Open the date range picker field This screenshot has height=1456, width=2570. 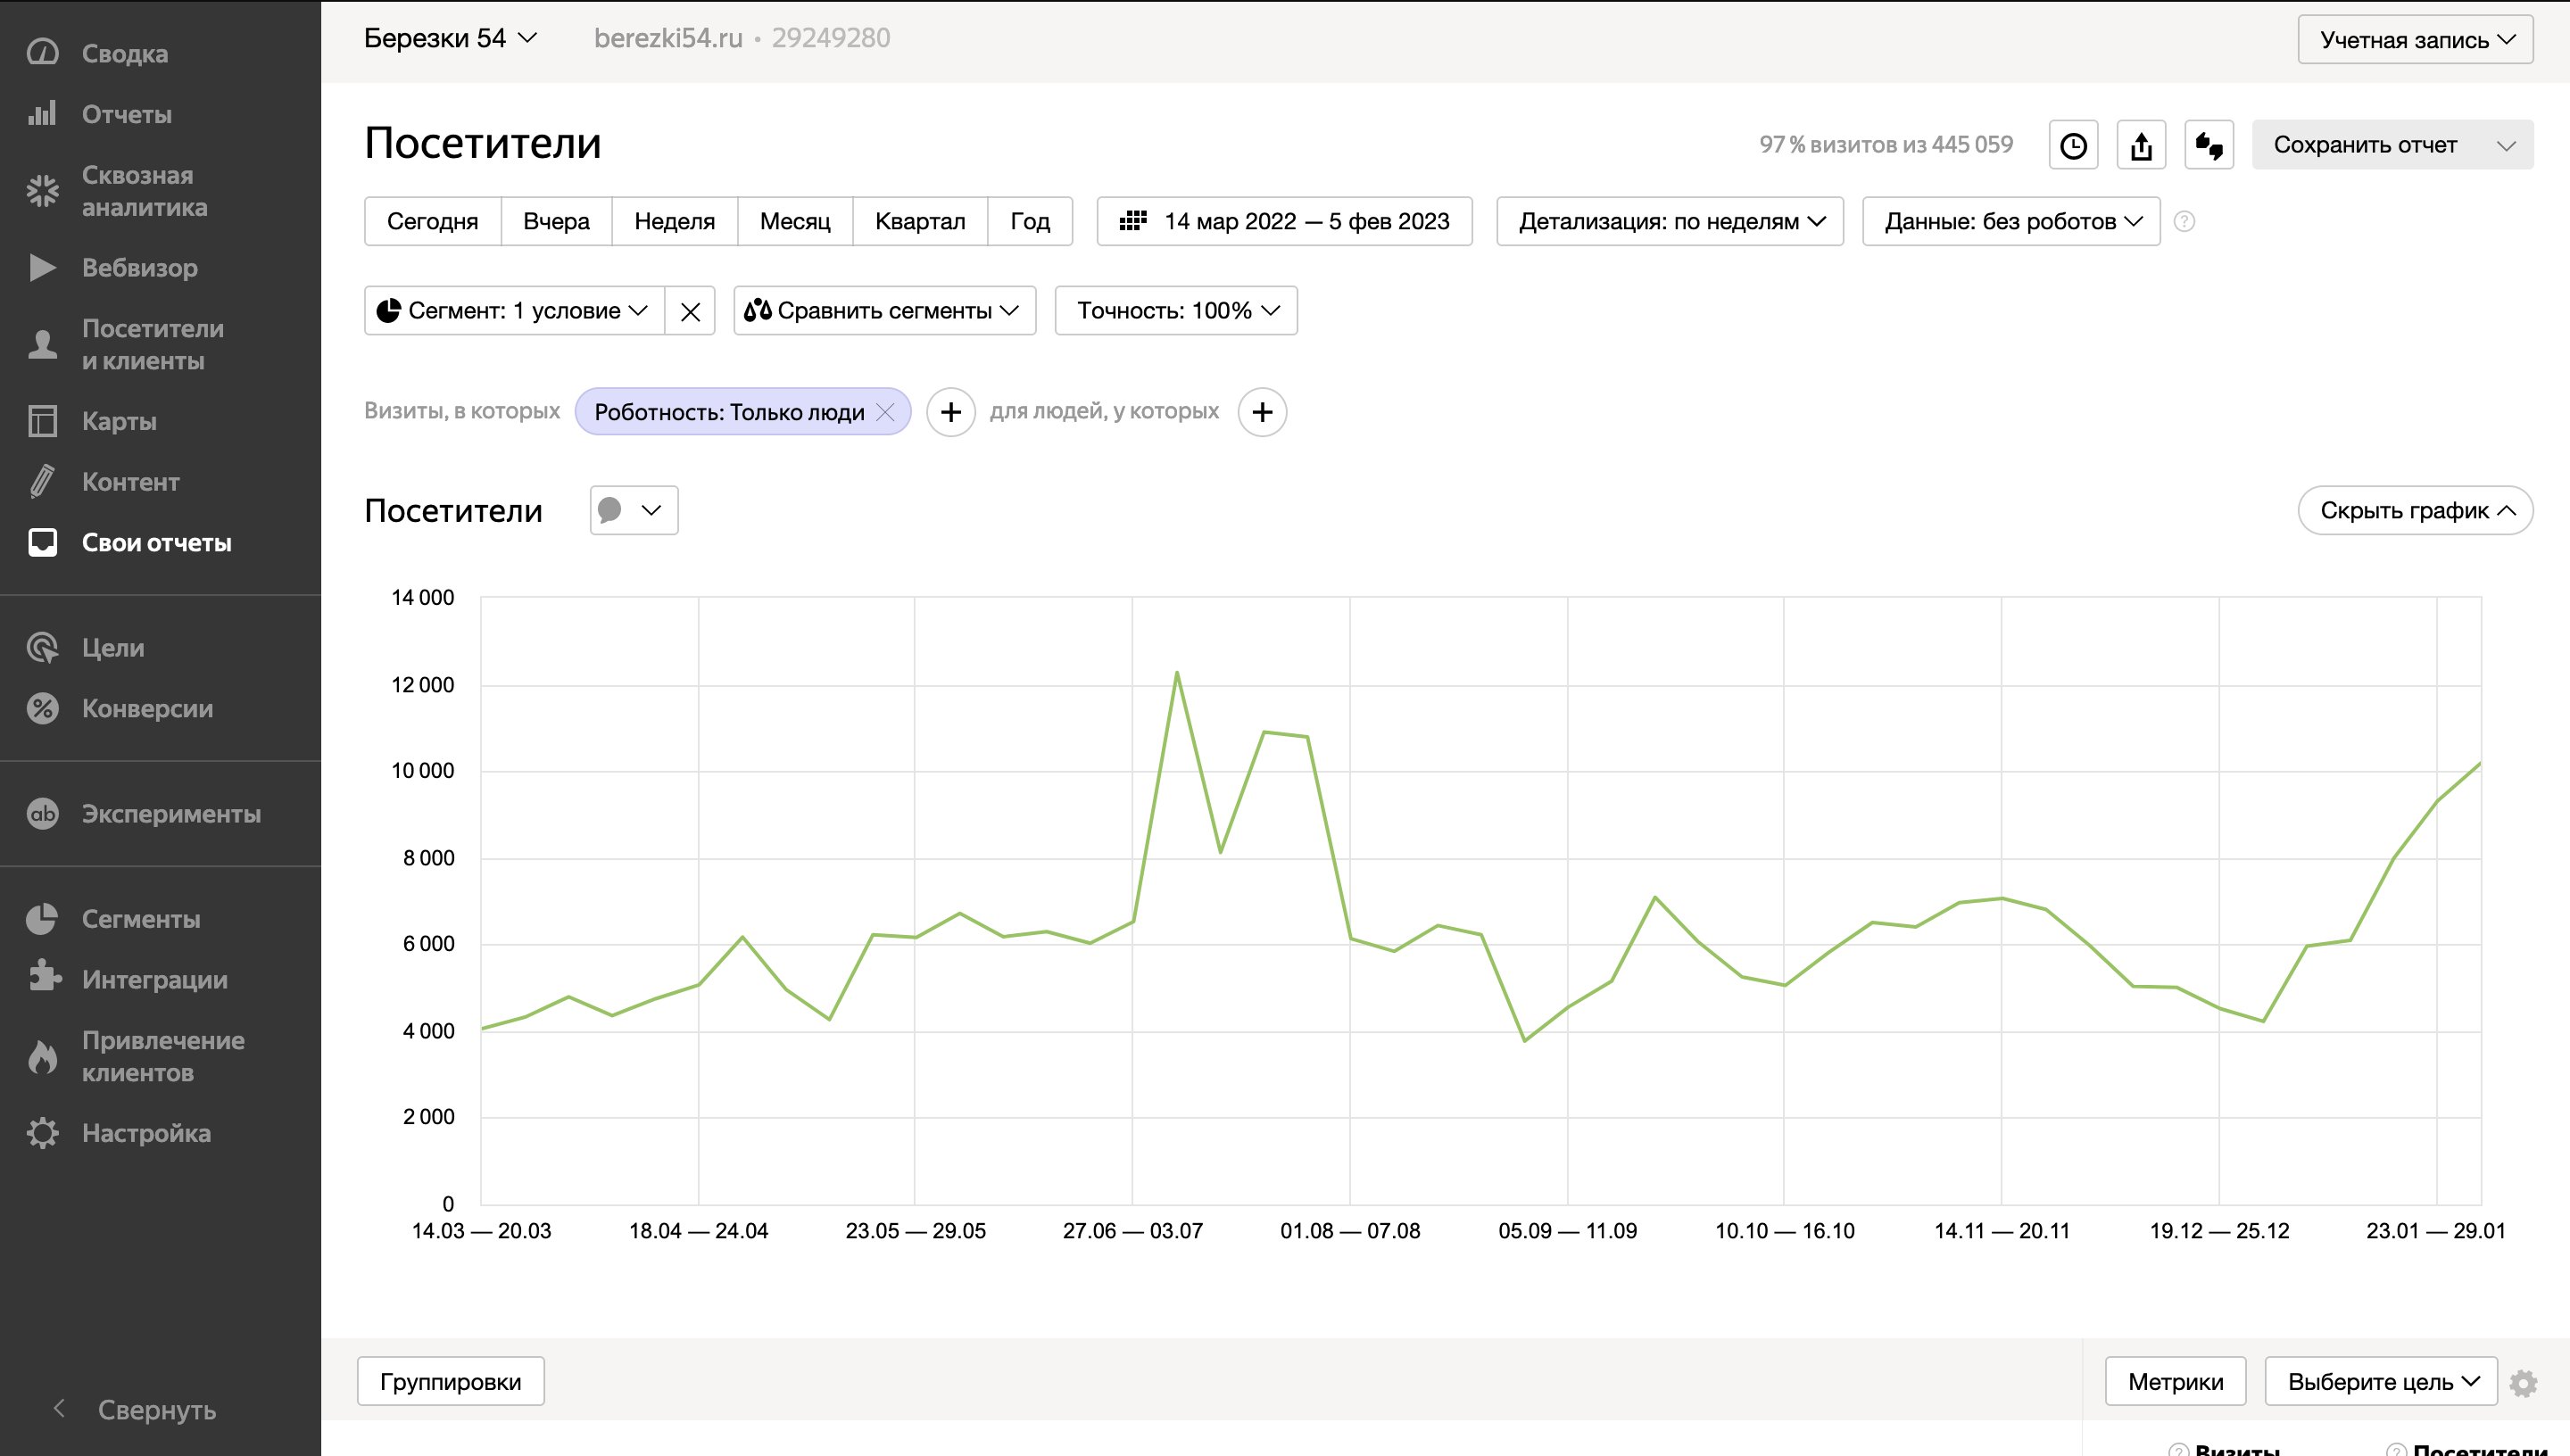[1284, 221]
